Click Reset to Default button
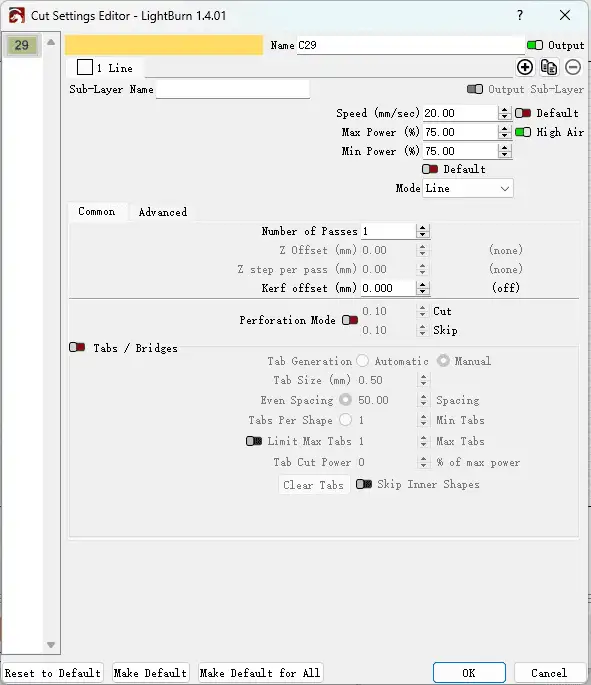The width and height of the screenshot is (591, 685). (x=52, y=673)
